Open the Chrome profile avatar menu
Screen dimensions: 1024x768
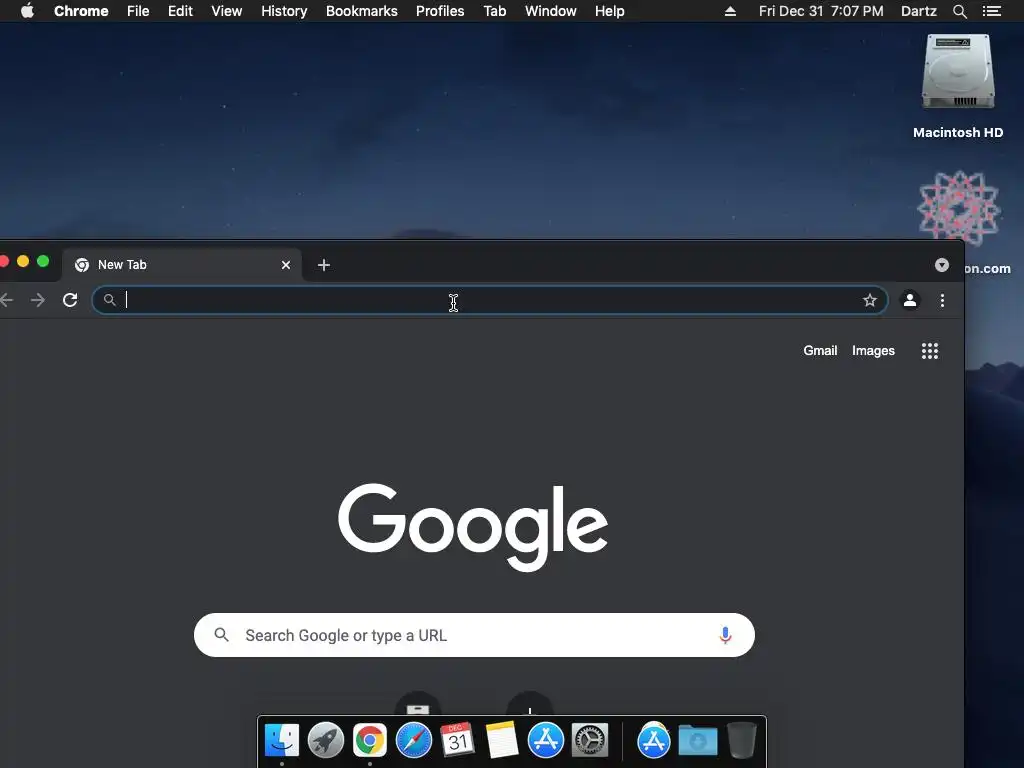pos(909,300)
